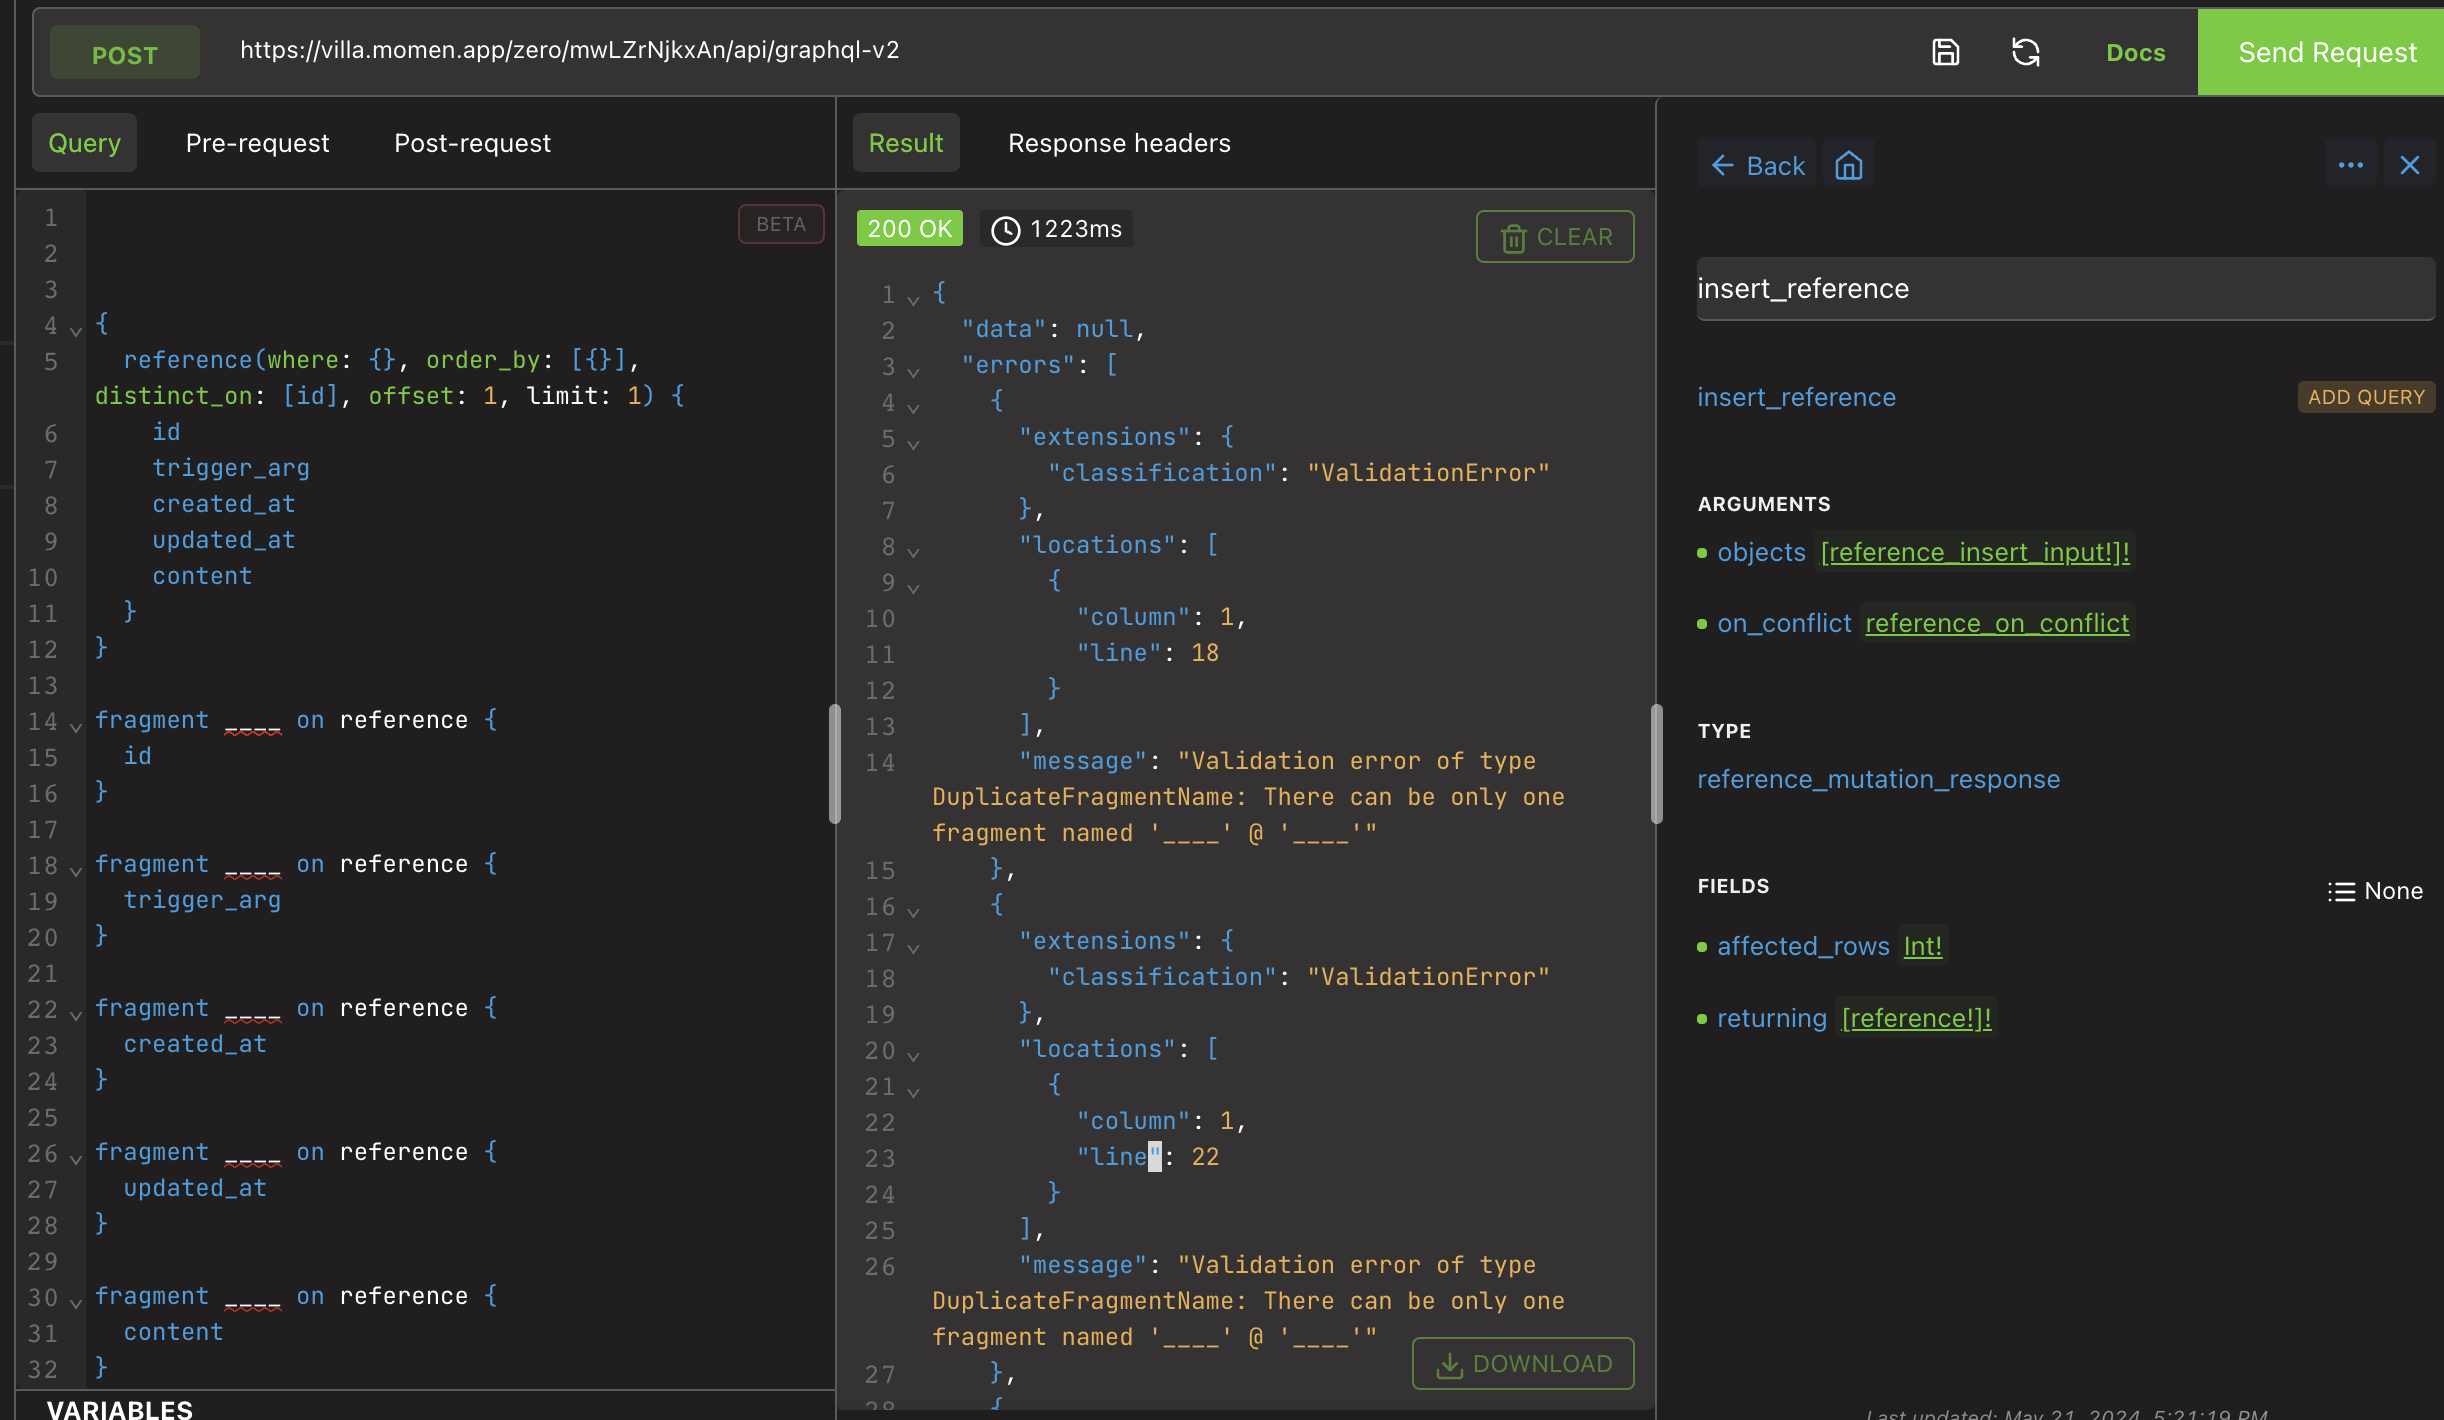Click "ValidationError" value on result line 6

point(1428,473)
